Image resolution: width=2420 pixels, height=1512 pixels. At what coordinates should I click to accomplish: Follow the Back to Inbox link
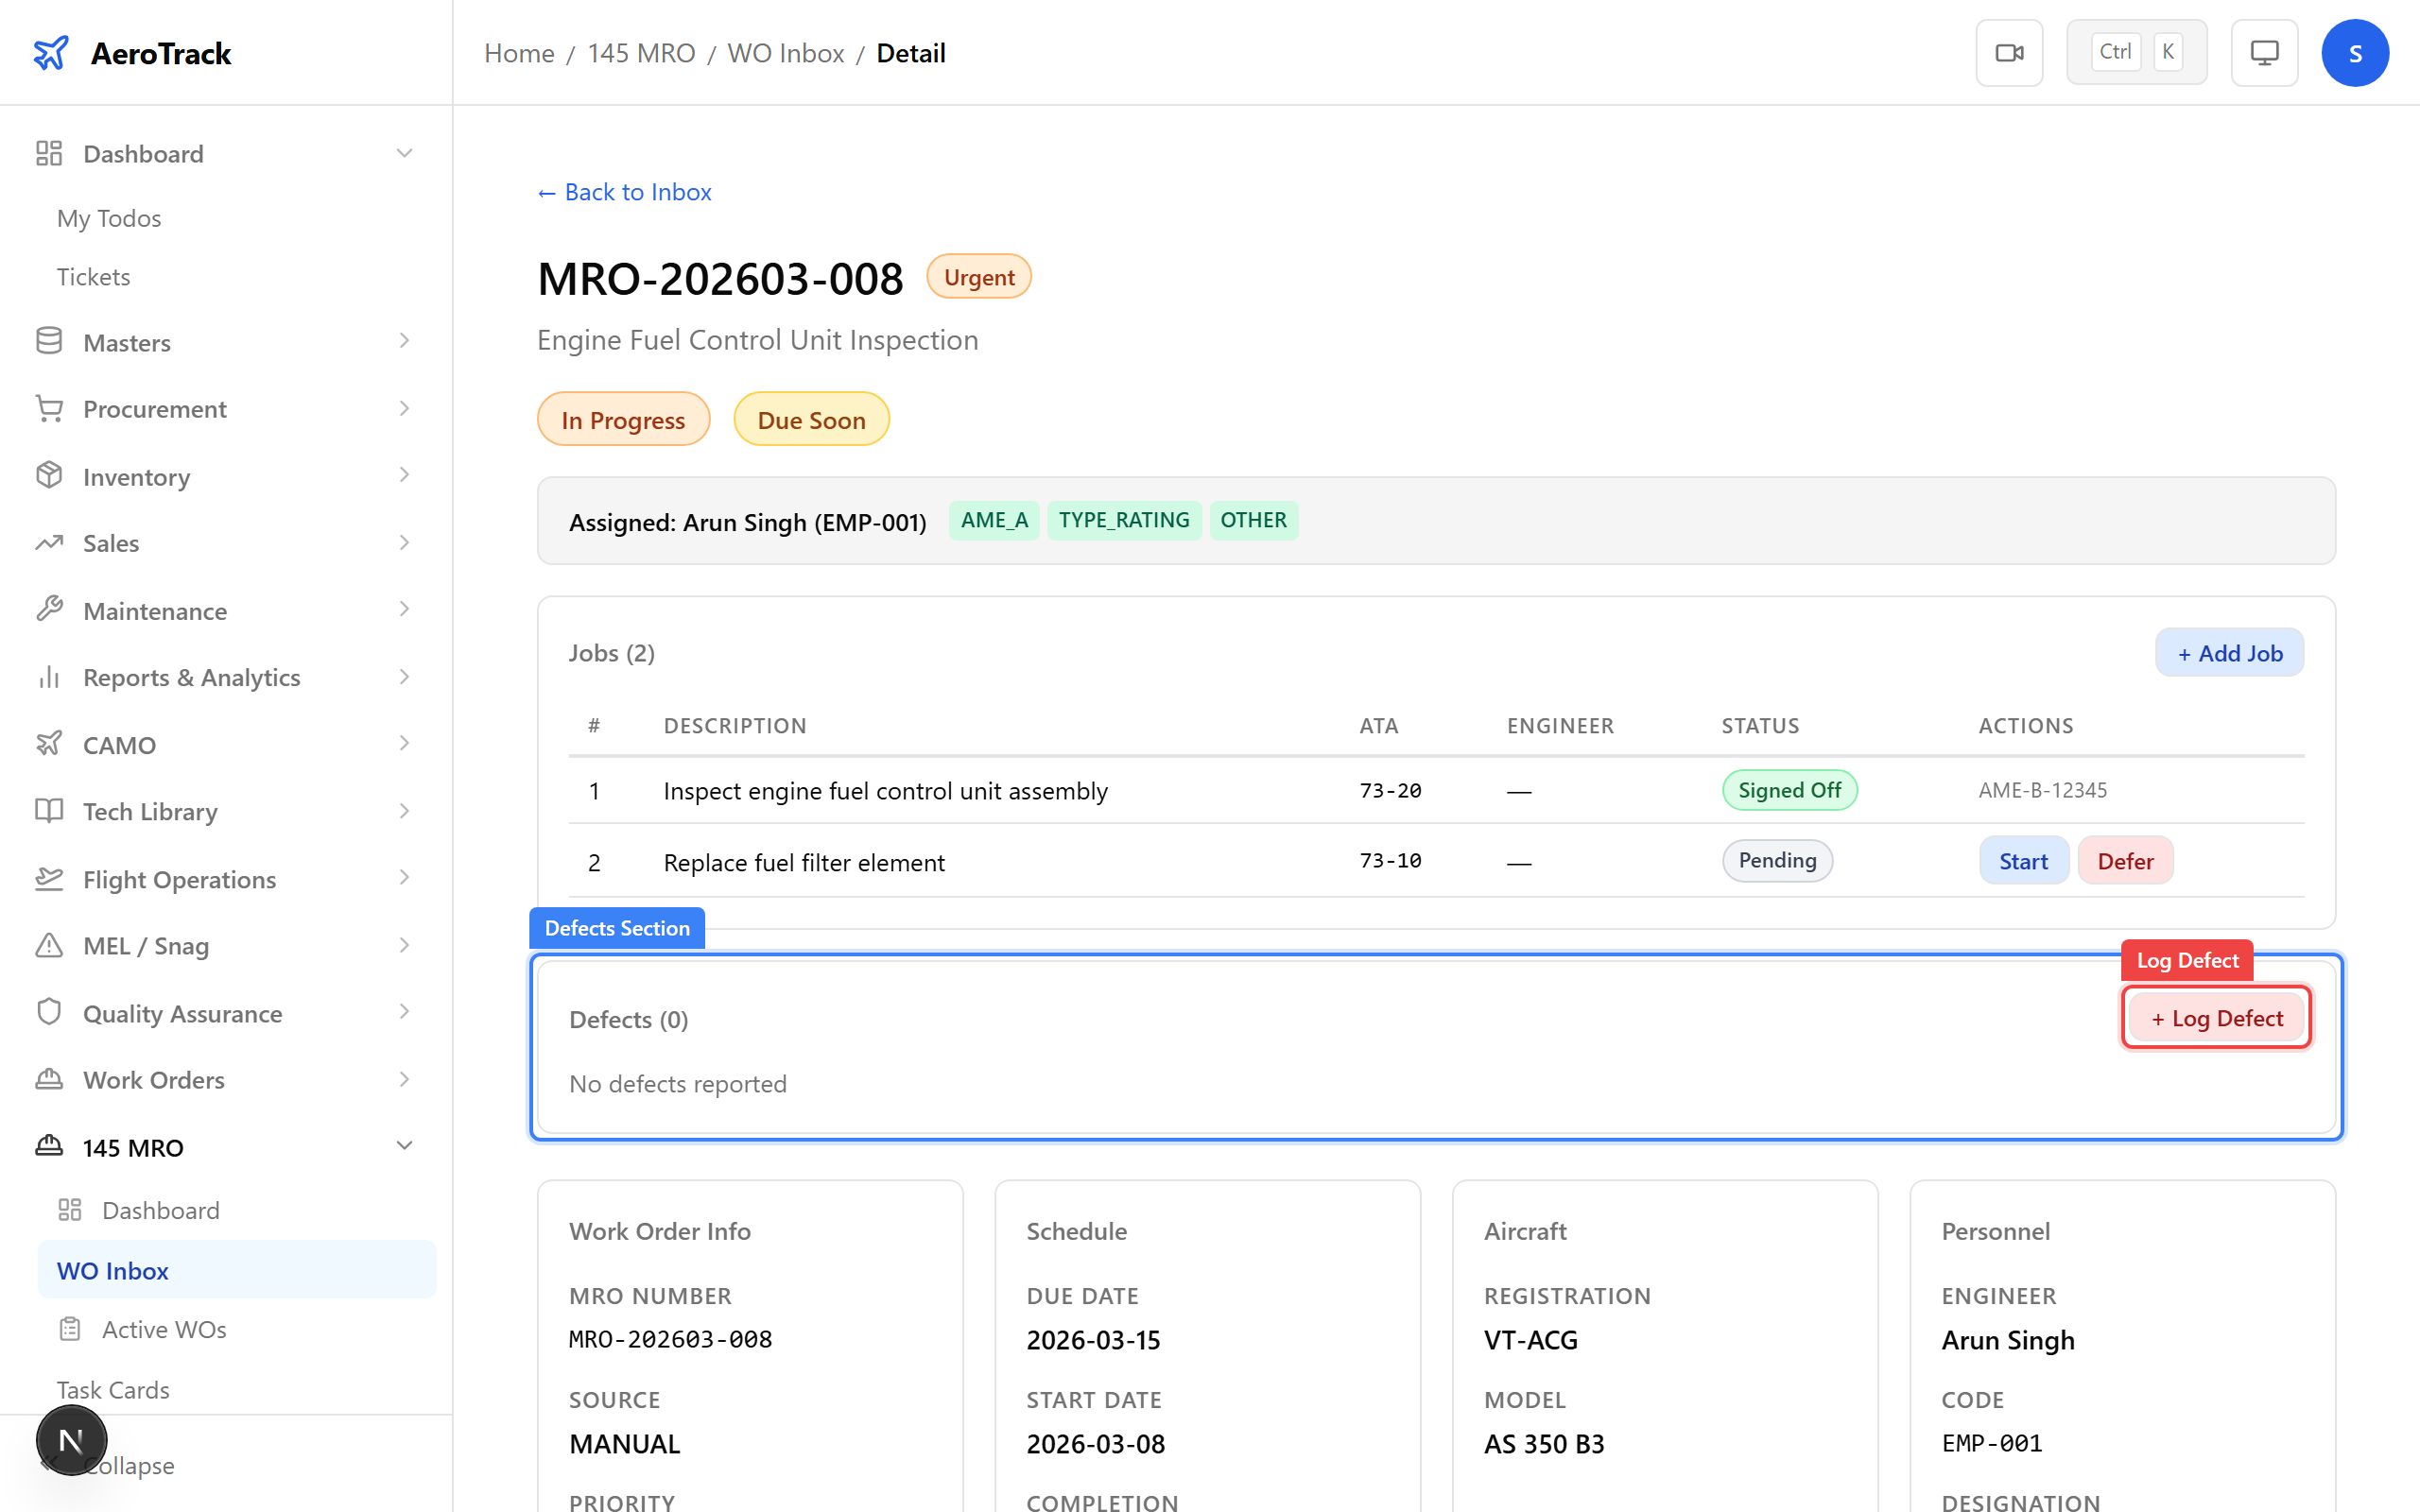coord(624,191)
